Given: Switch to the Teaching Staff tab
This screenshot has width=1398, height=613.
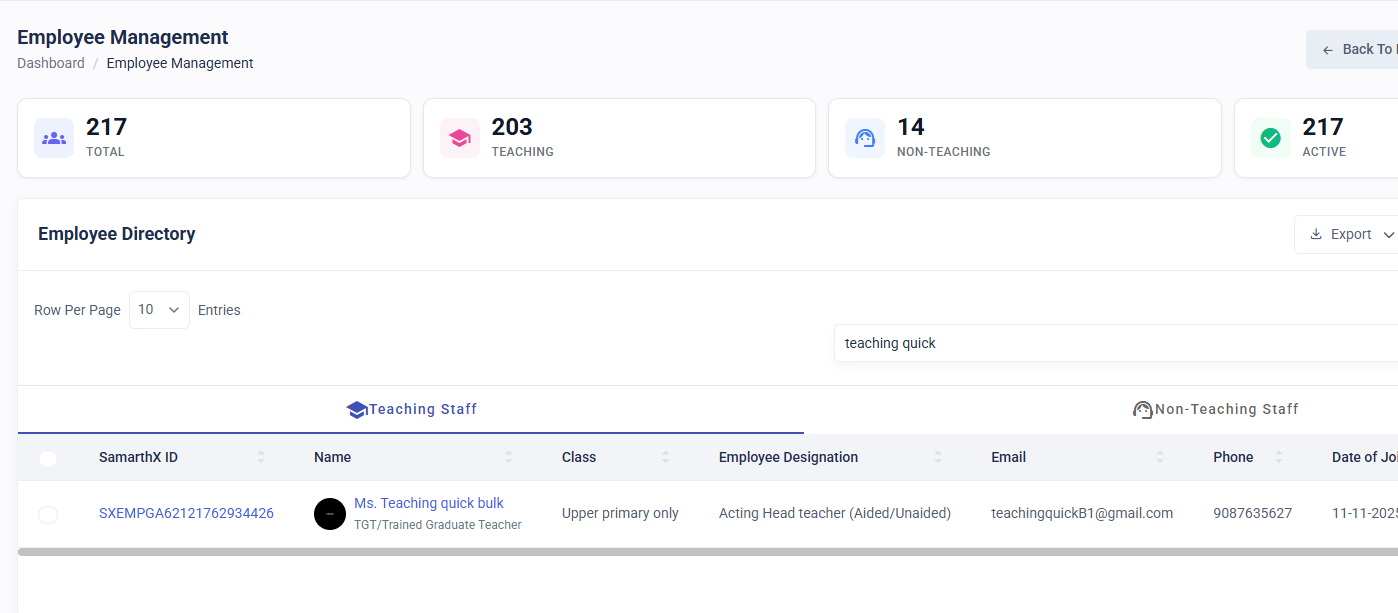Looking at the screenshot, I should (411, 409).
